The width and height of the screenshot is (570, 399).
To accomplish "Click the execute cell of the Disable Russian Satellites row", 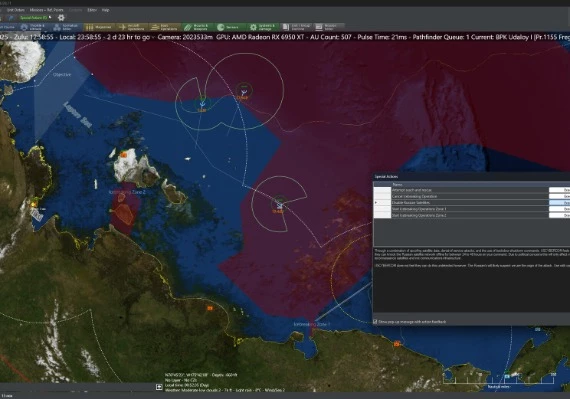I will pos(559,203).
